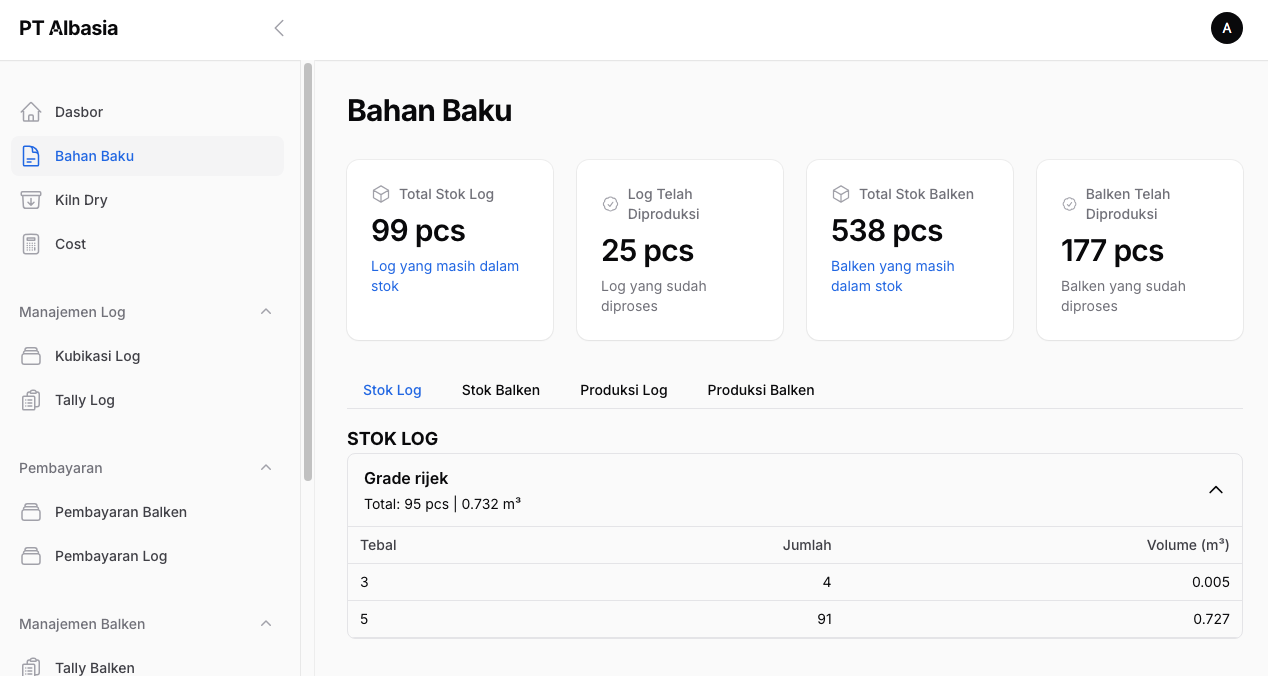The image size is (1268, 676).
Task: Collapse the Pembayaran section
Action: tap(266, 468)
